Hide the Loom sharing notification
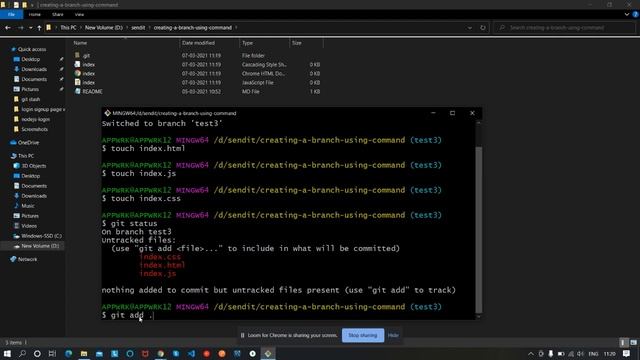 [x=393, y=335]
